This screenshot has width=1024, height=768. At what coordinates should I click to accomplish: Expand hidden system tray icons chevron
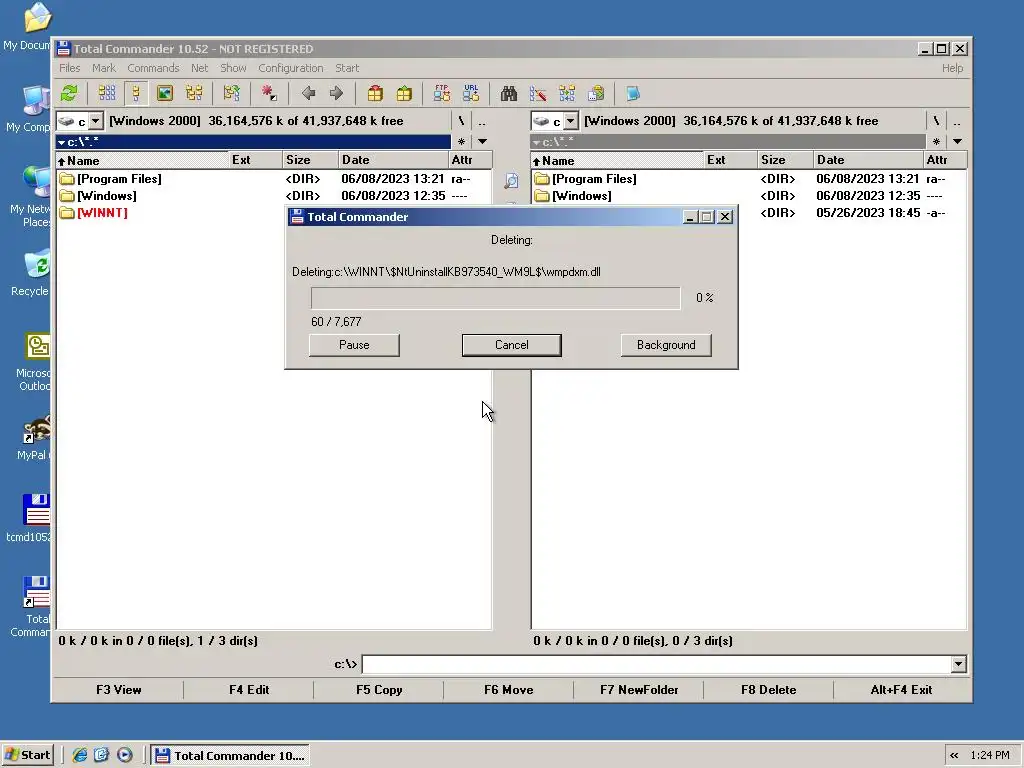pyautogui.click(x=954, y=756)
